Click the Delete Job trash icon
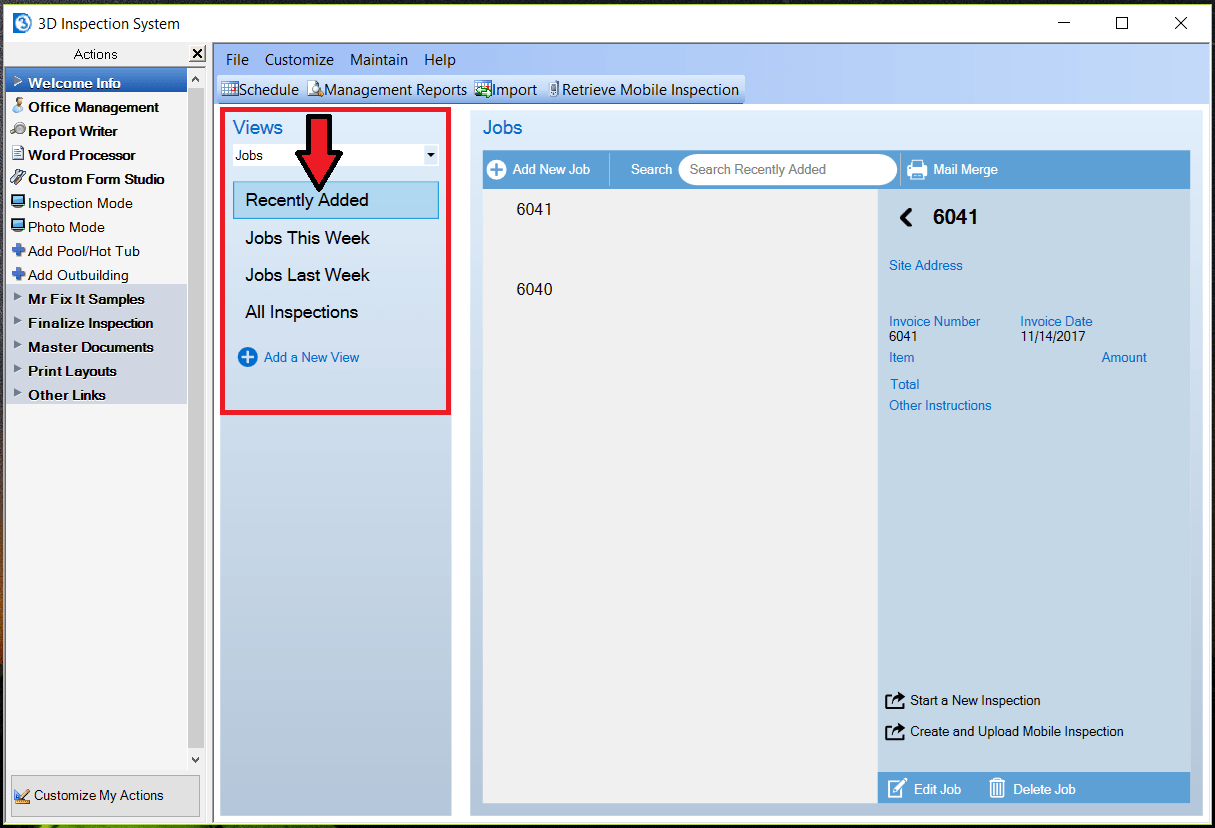This screenshot has height=828, width=1215. tap(996, 788)
